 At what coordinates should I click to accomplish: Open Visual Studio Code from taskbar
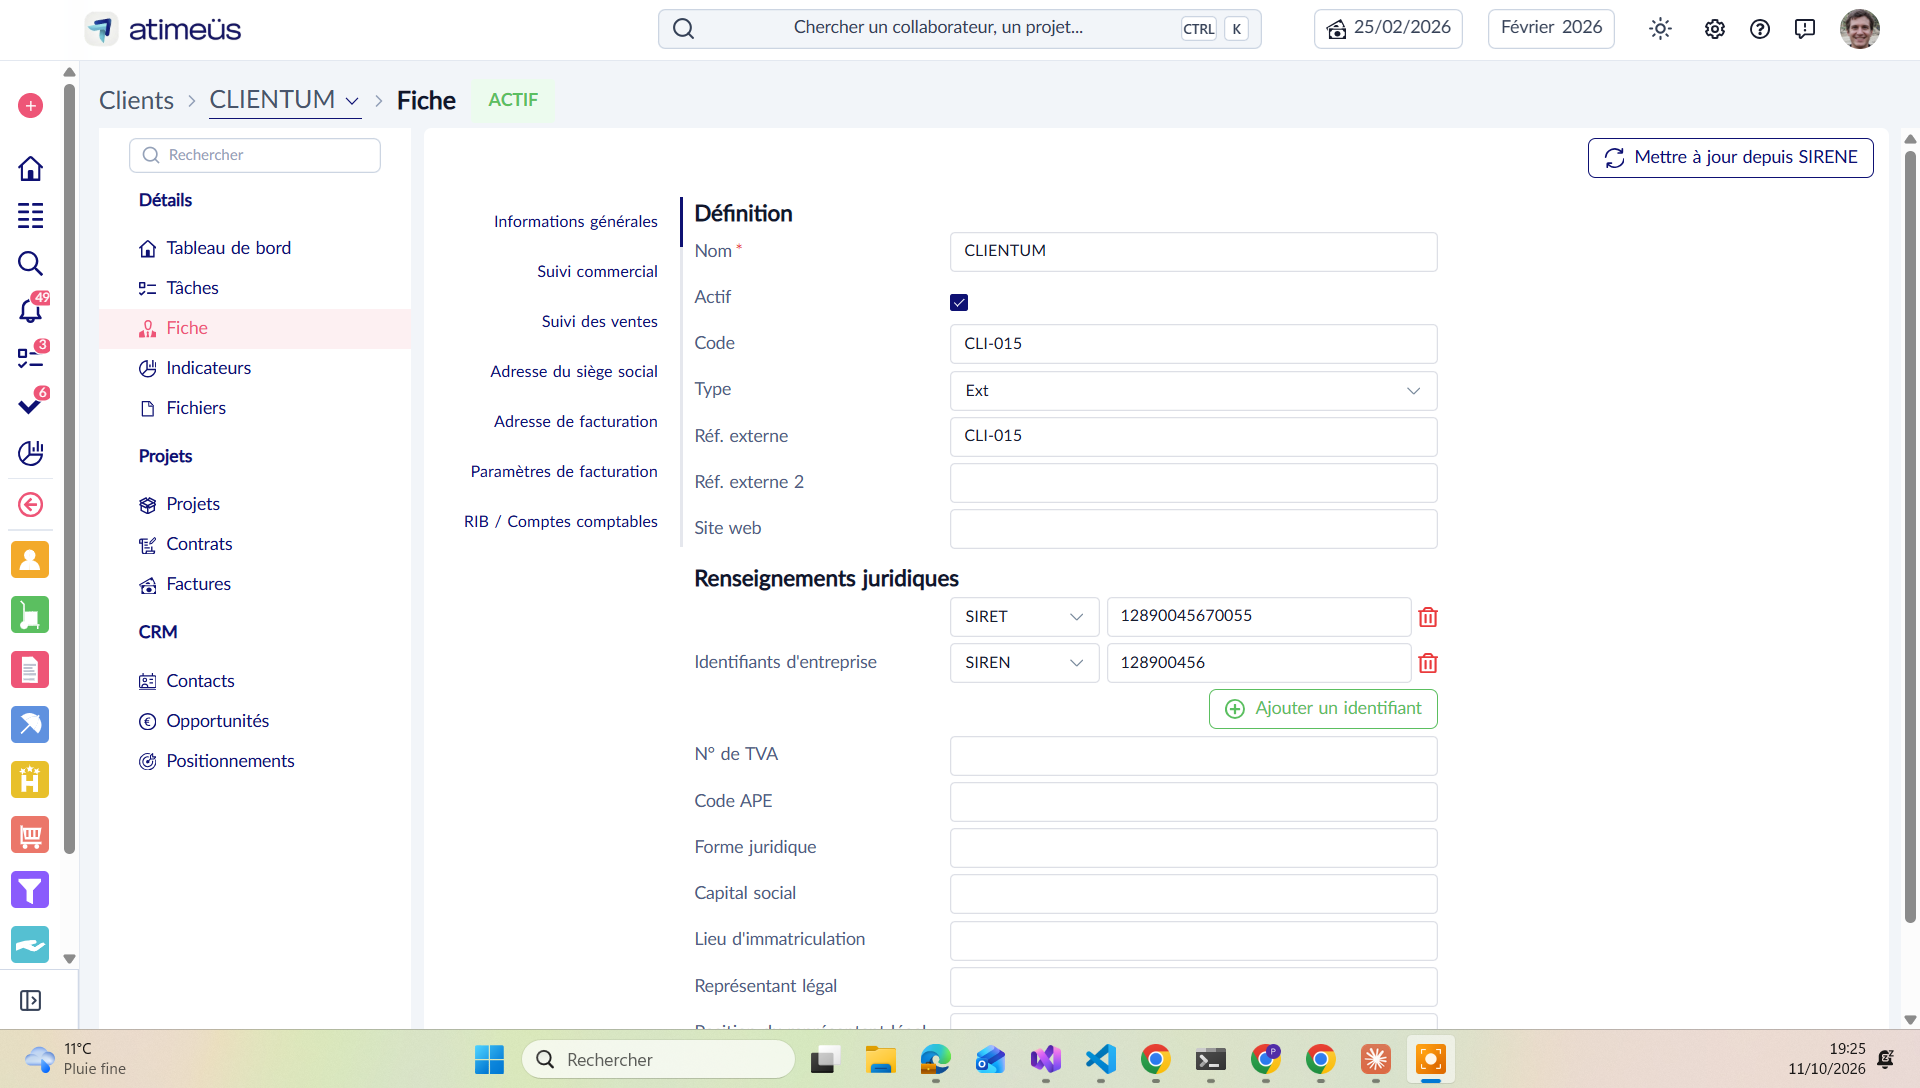pyautogui.click(x=1100, y=1060)
